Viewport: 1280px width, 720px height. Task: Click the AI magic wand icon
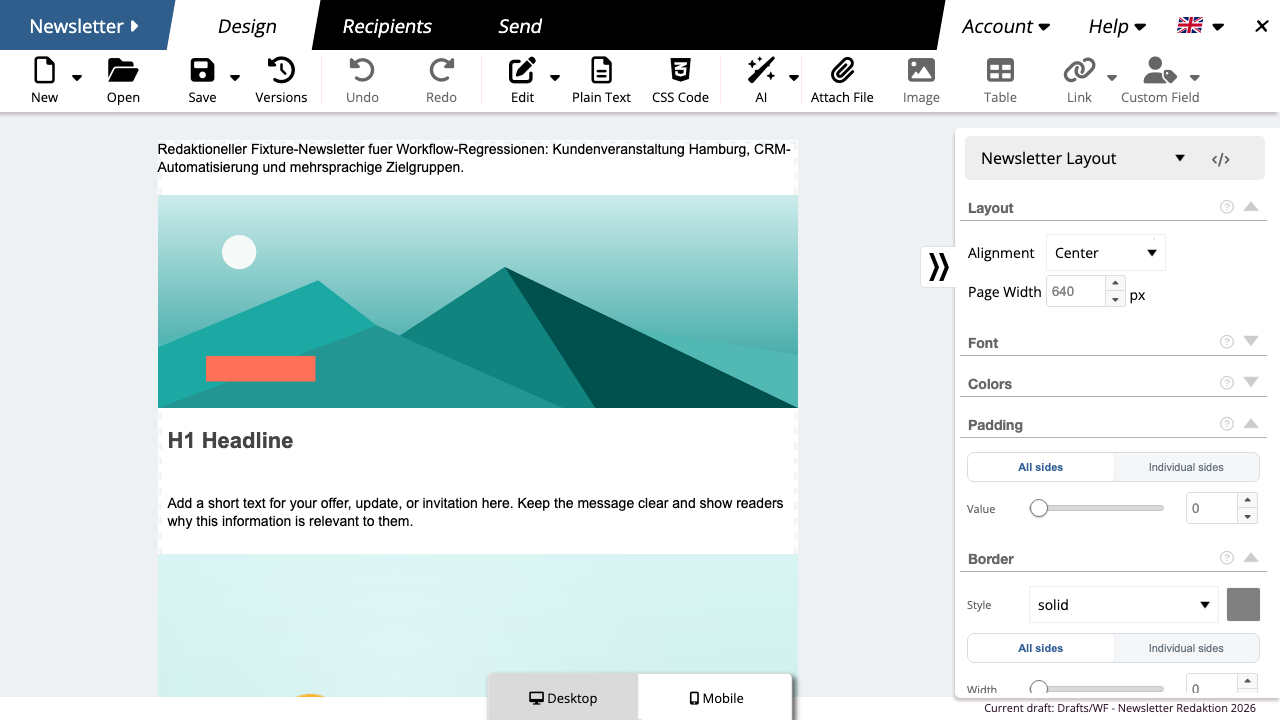[761, 70]
